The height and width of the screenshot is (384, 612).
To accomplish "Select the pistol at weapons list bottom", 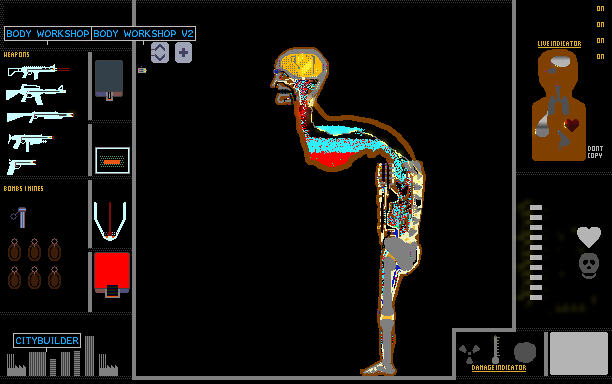I will click(x=21, y=166).
